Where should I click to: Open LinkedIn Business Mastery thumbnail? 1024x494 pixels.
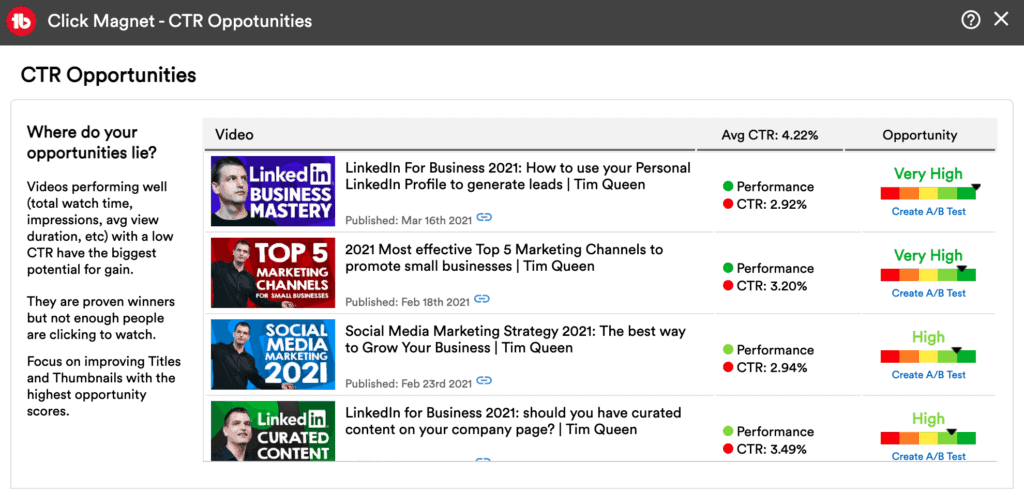pyautogui.click(x=273, y=191)
